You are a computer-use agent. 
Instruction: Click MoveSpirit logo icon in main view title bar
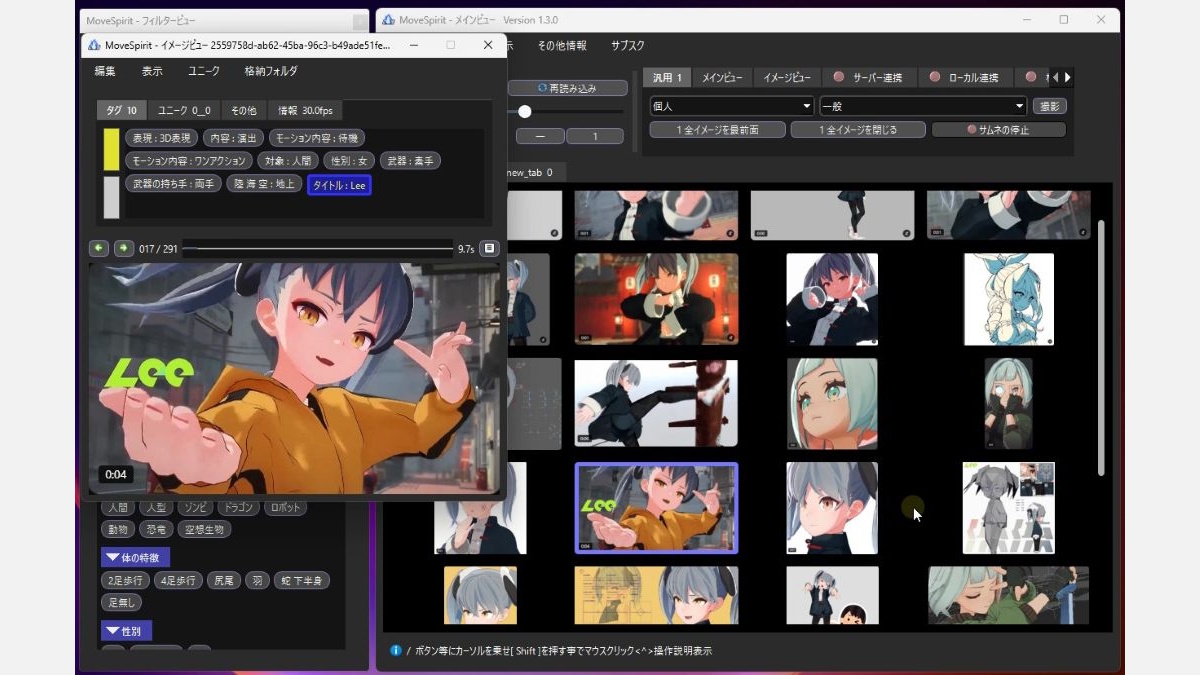click(x=388, y=20)
